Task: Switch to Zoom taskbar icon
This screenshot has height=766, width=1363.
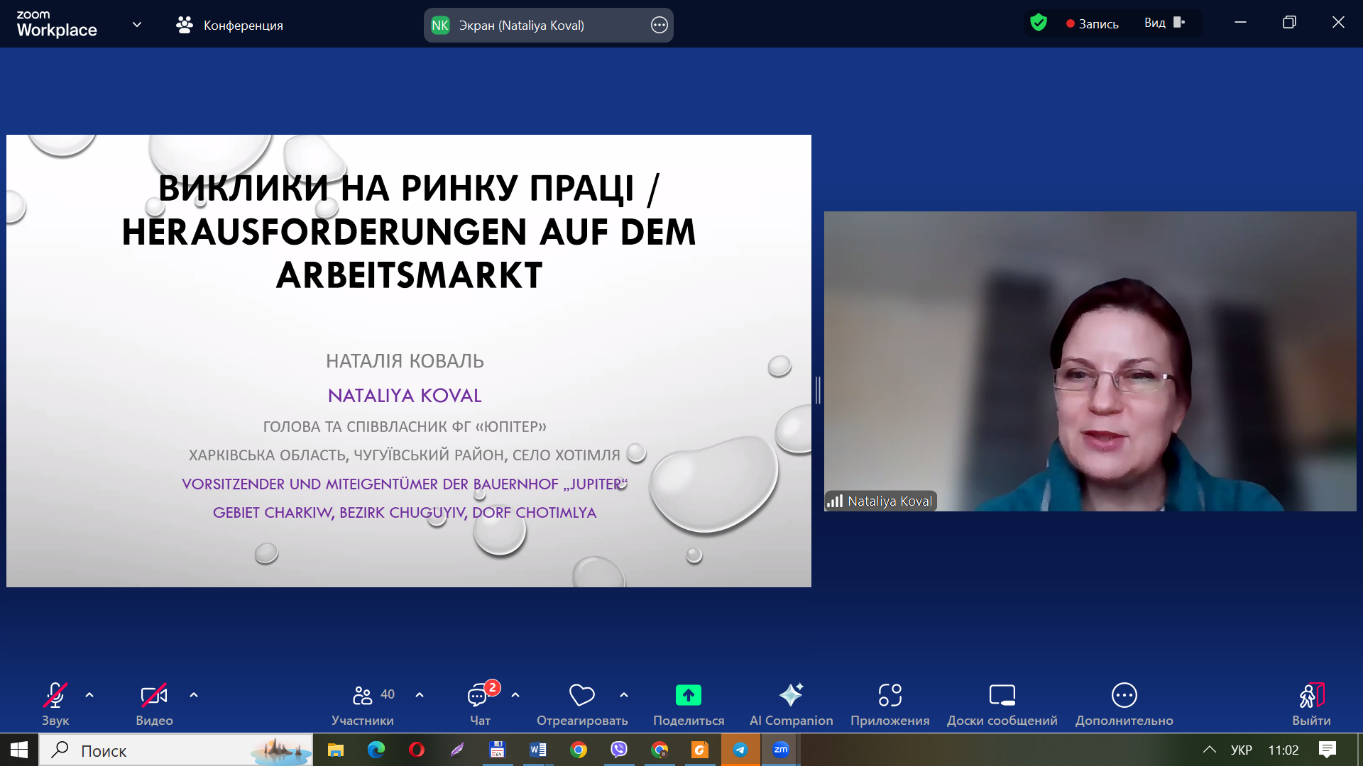Action: (x=781, y=749)
